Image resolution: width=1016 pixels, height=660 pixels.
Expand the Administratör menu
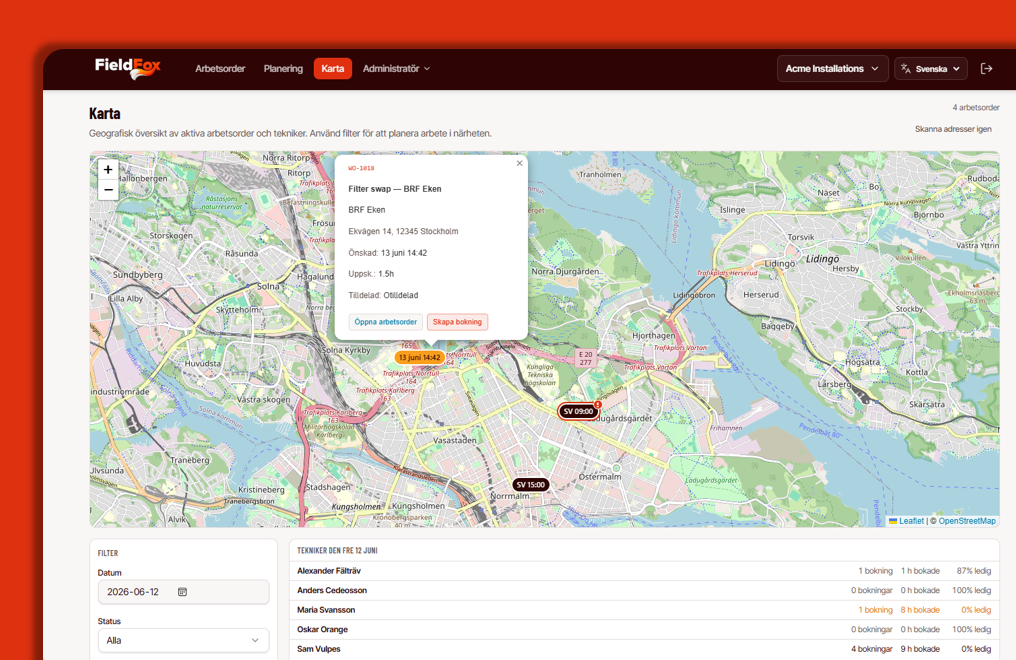(x=396, y=69)
